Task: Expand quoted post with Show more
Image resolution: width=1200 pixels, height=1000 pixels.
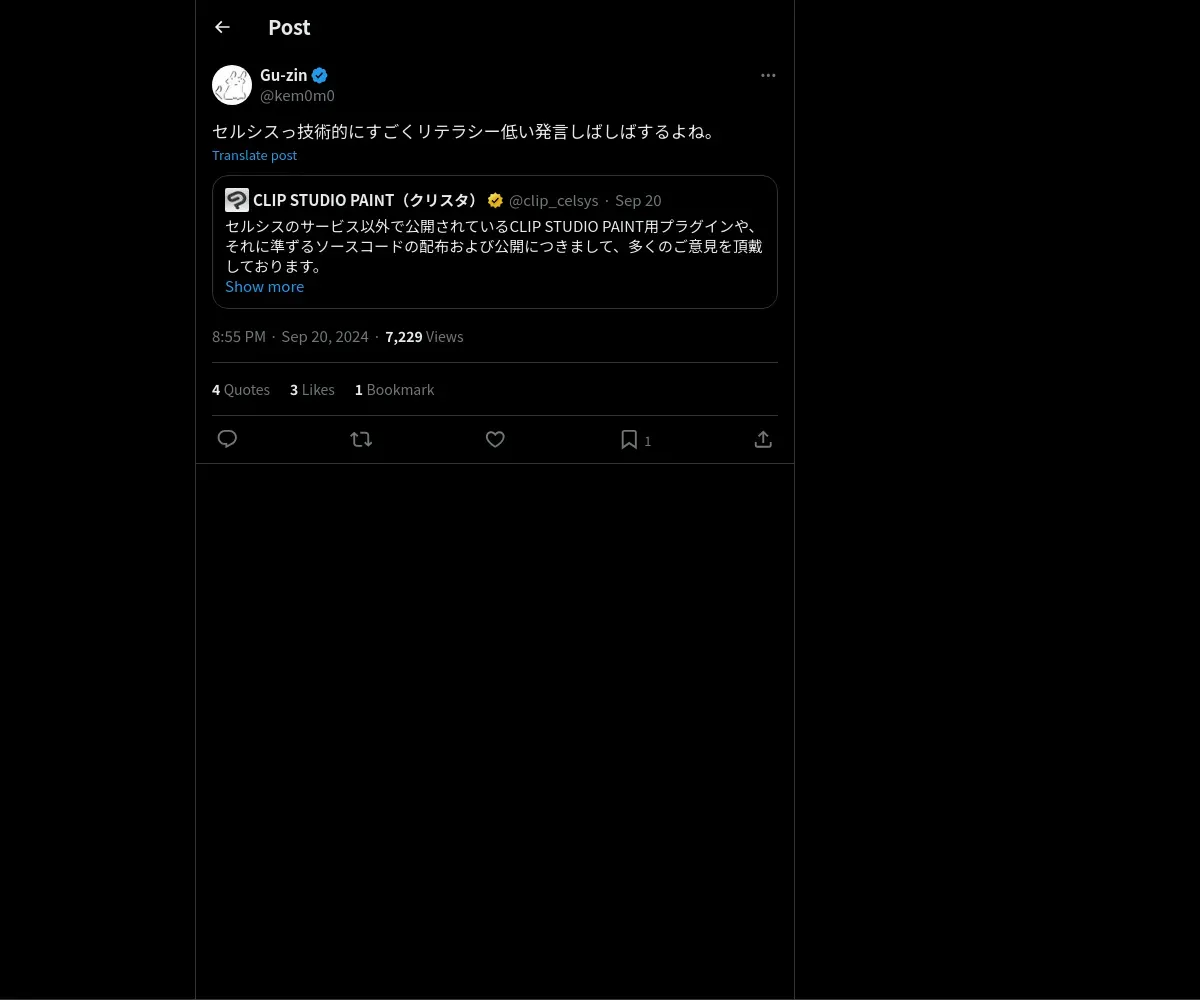Action: pyautogui.click(x=264, y=286)
